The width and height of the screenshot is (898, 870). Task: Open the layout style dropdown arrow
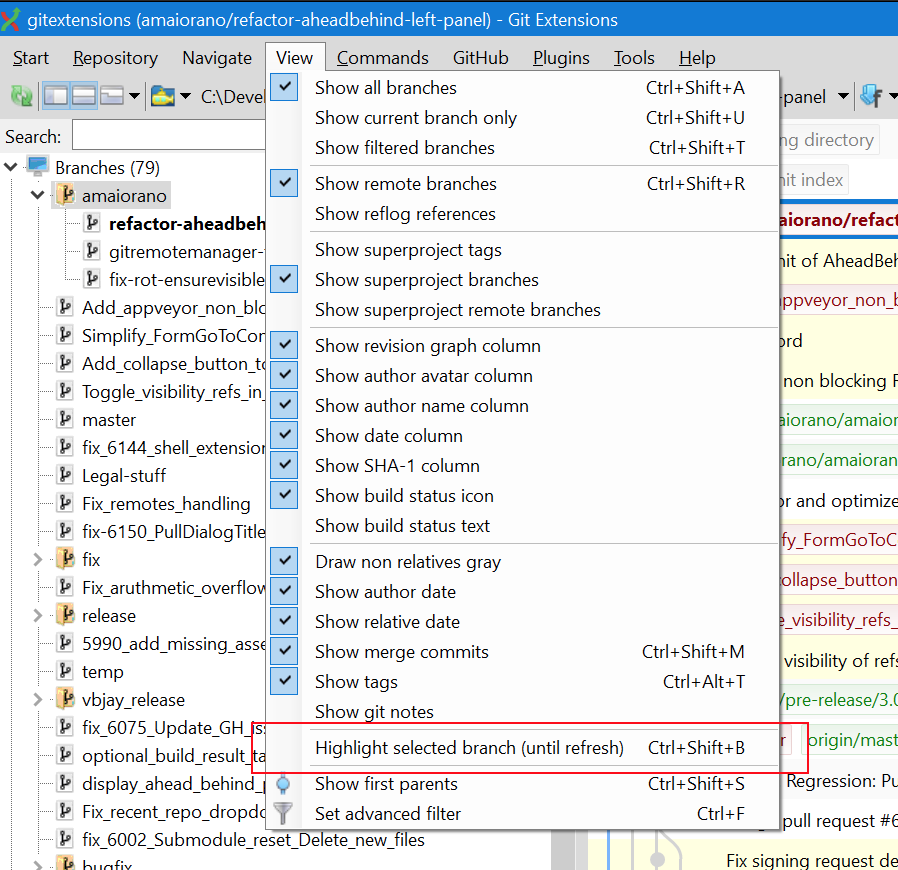[136, 95]
